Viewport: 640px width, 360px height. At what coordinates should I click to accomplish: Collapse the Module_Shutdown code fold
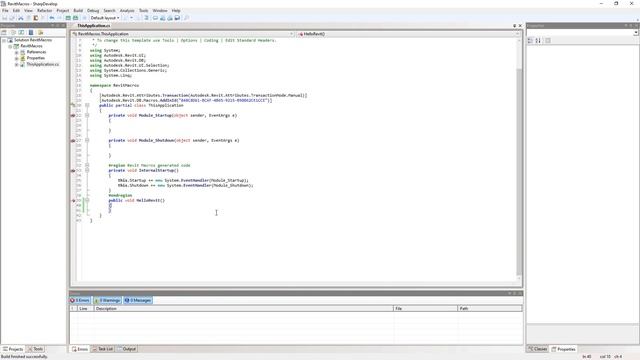87,140
